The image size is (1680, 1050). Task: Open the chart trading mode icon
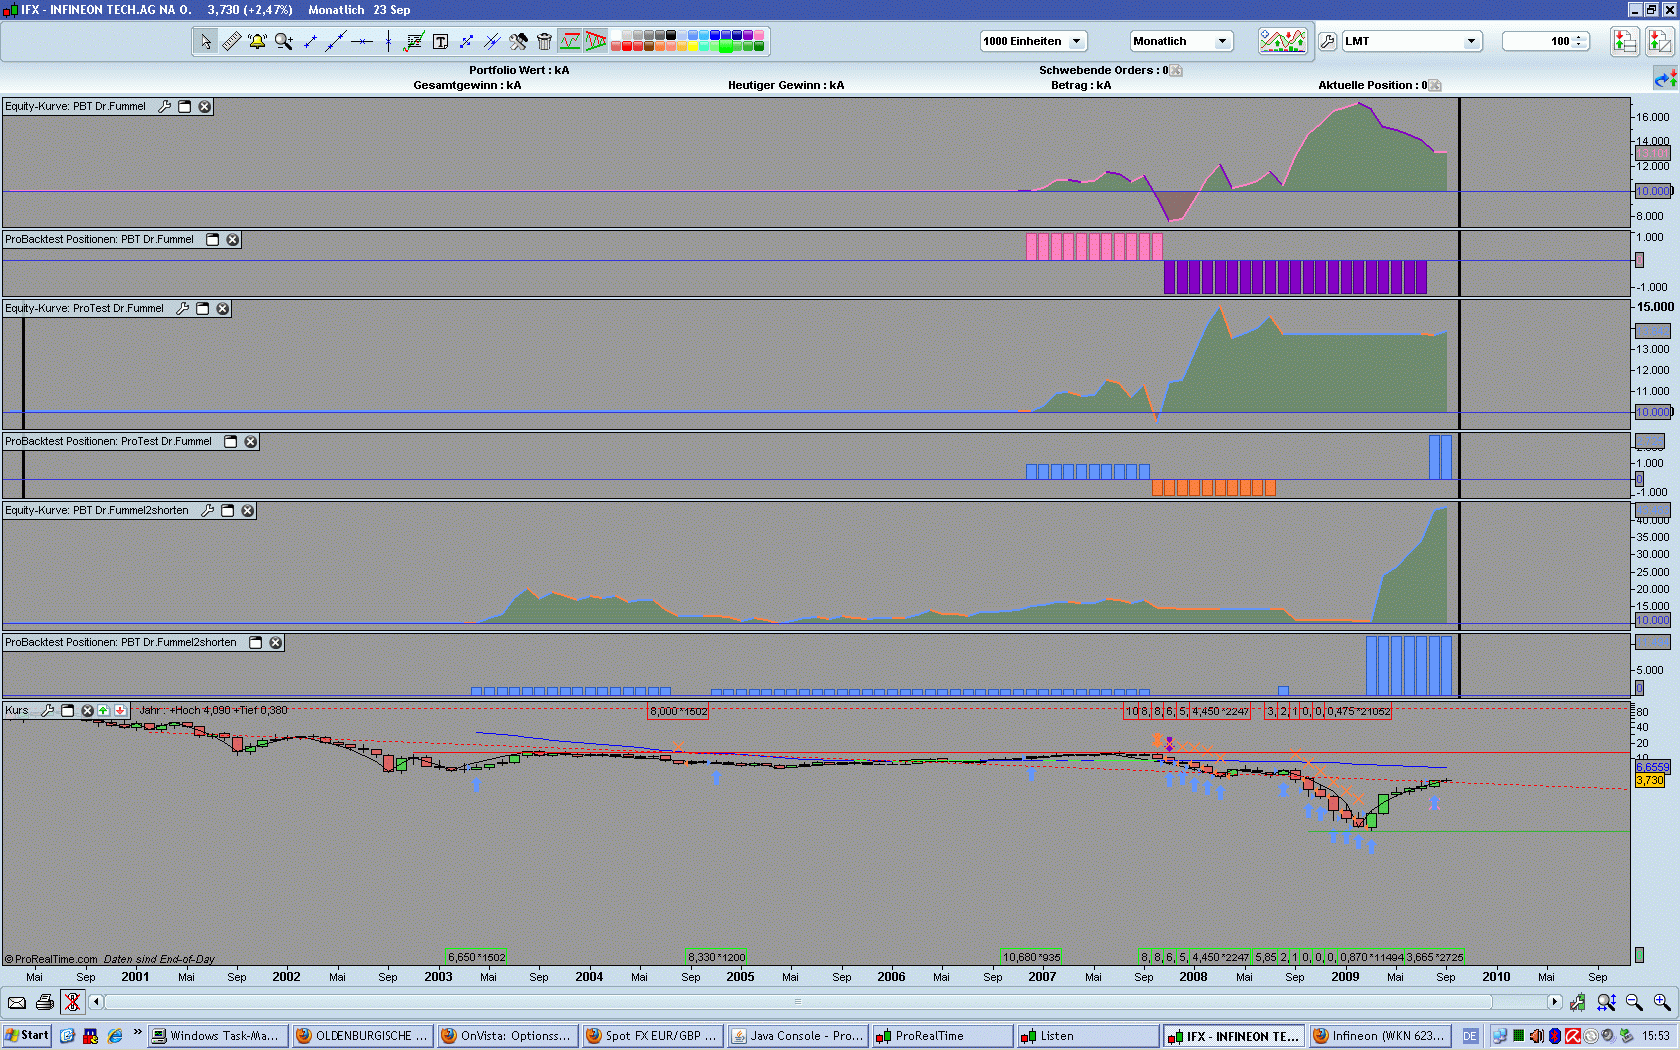pos(1660,41)
